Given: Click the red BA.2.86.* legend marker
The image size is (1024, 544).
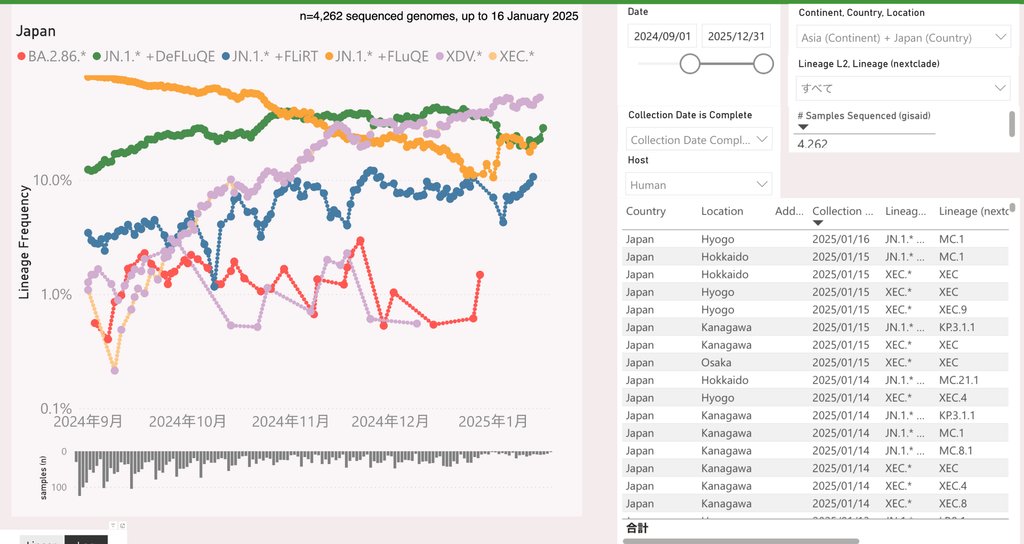Looking at the screenshot, I should coord(20,56).
